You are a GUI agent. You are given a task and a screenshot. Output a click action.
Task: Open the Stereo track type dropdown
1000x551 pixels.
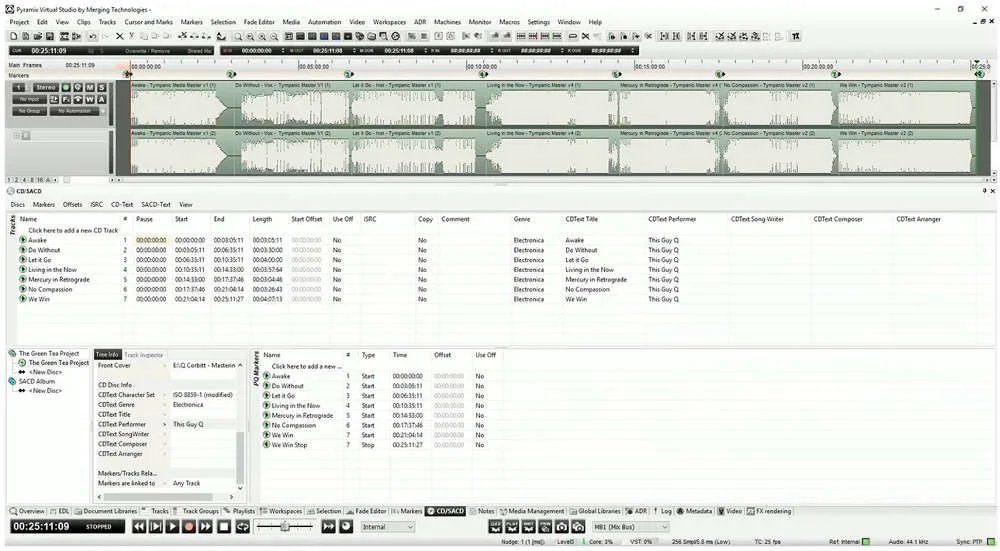45,87
